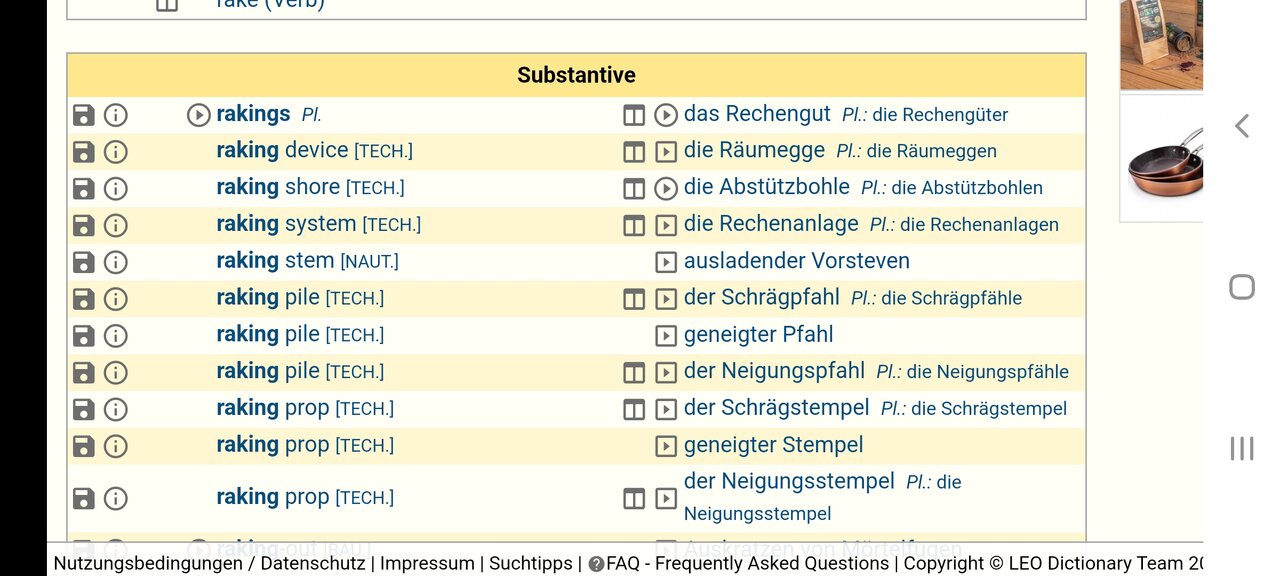Open info for raking shore entry

[116, 189]
